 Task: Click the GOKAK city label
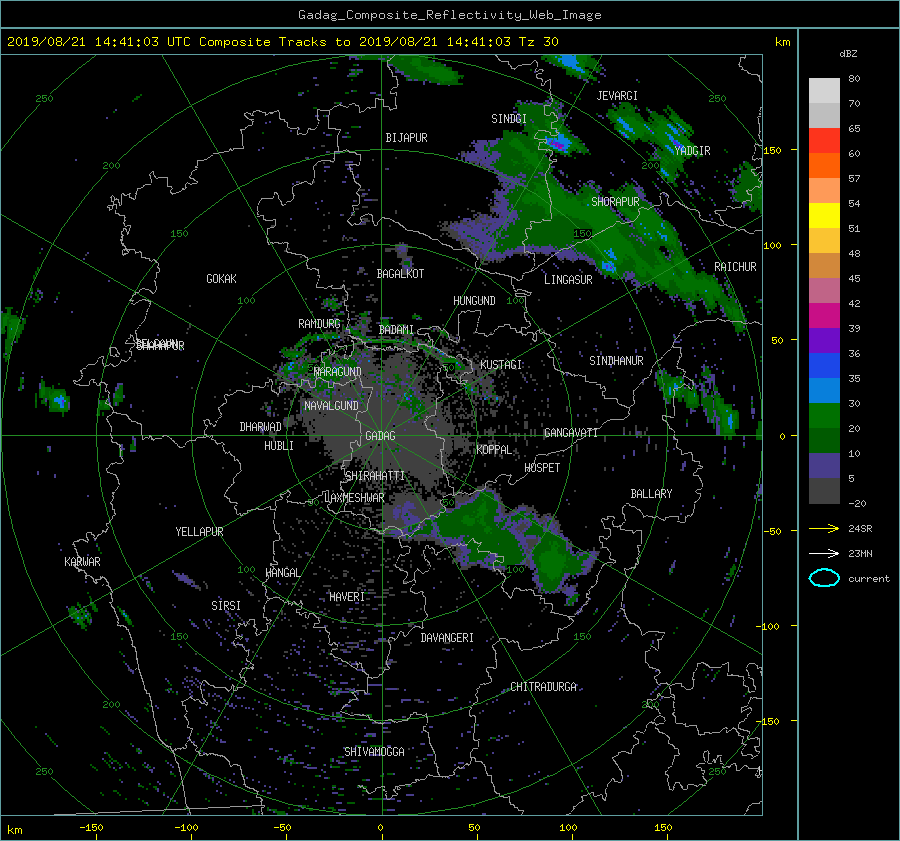point(221,279)
